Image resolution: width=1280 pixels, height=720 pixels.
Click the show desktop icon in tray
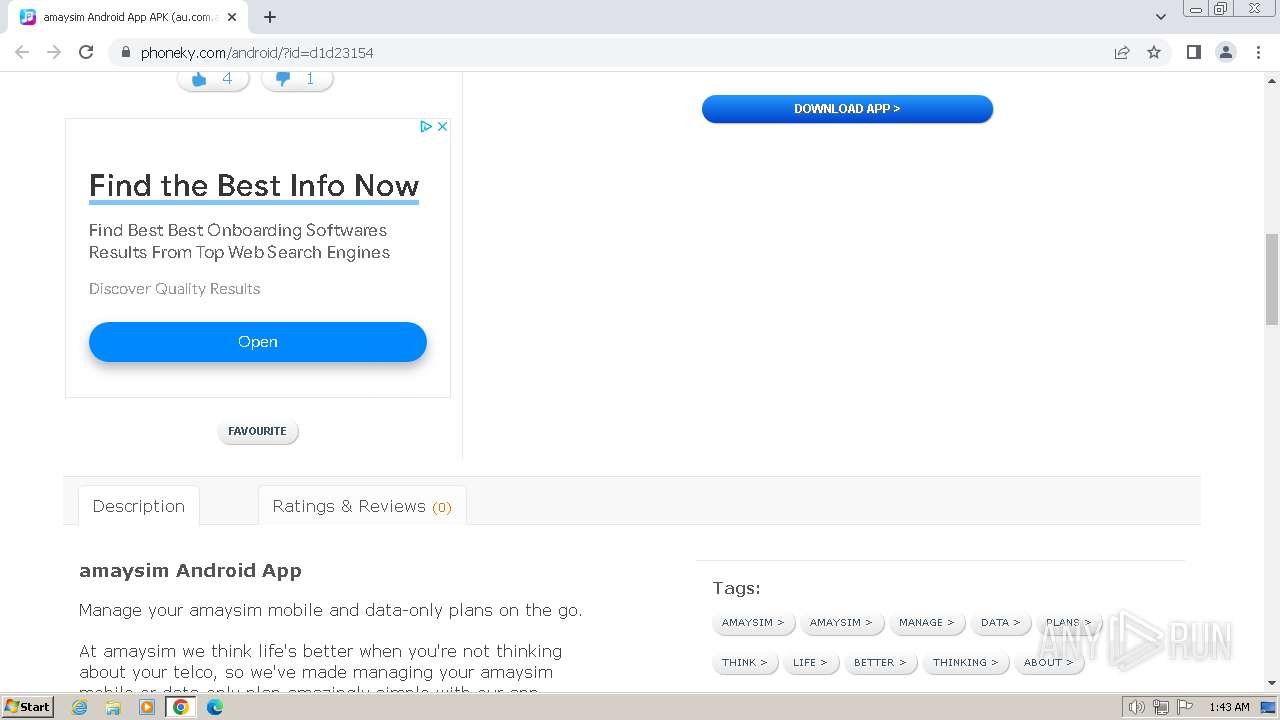point(1269,707)
